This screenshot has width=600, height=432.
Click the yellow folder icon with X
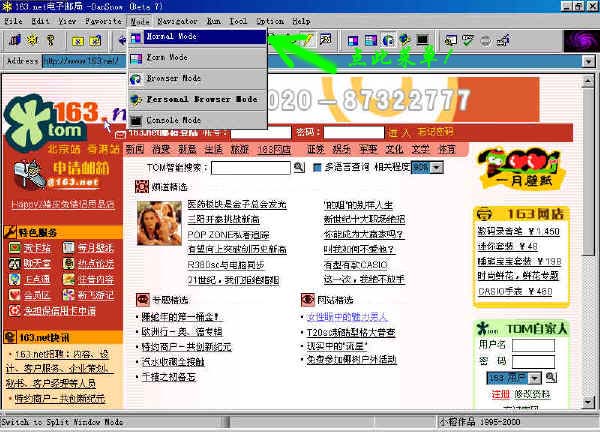[78, 40]
